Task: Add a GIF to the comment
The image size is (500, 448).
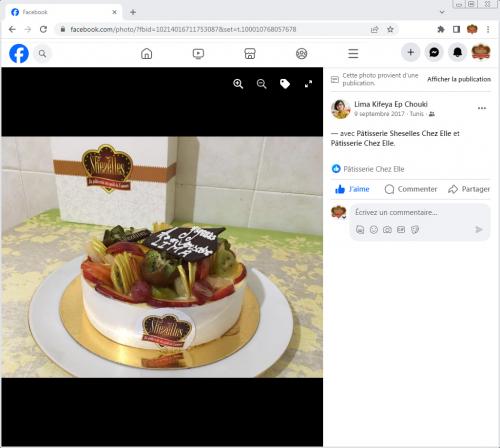Action: 401,230
